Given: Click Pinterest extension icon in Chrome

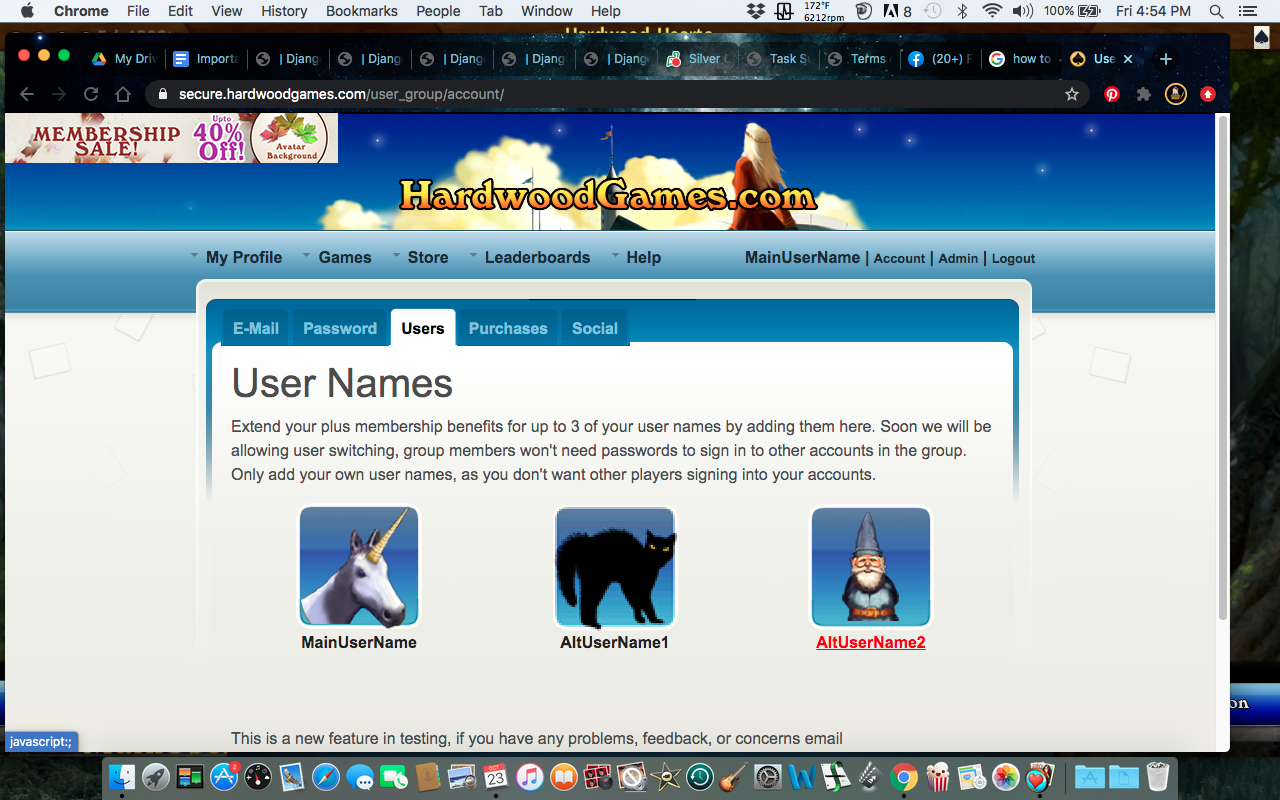Looking at the screenshot, I should (1112, 94).
